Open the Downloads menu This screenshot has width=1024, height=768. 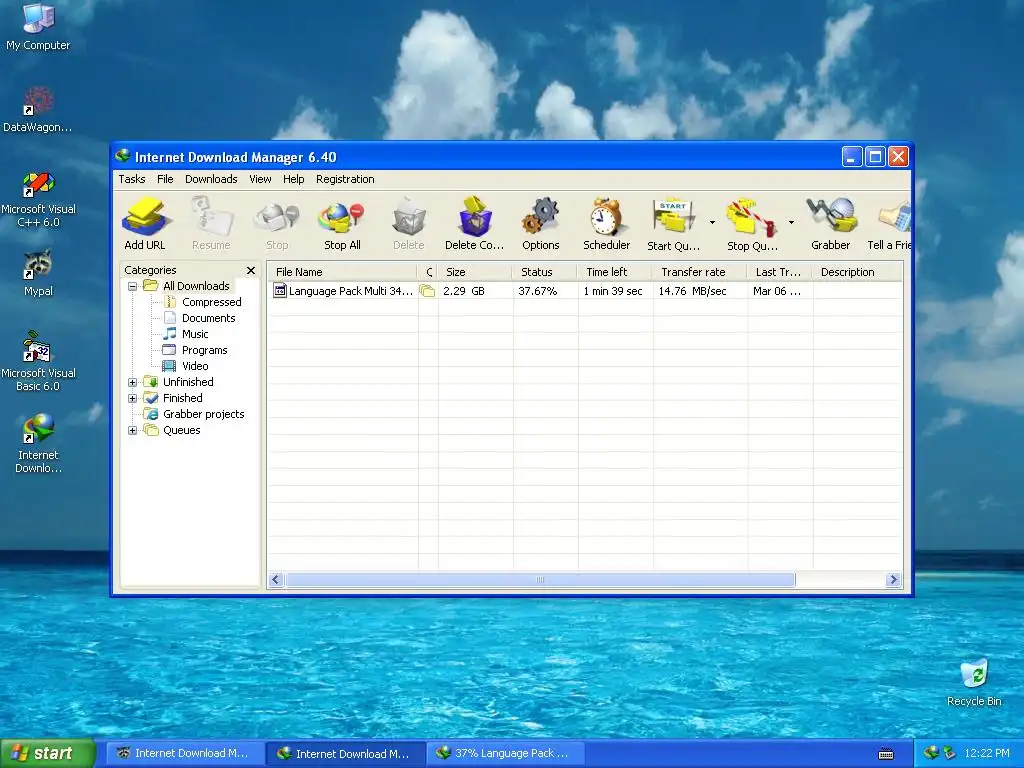click(x=211, y=179)
